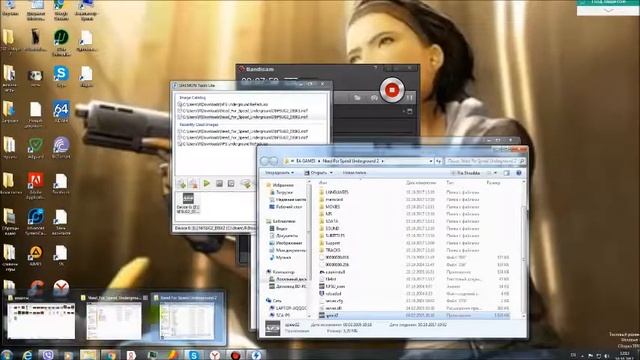Select memcard folder in file list
640x360 pixels.
click(x=331, y=200)
